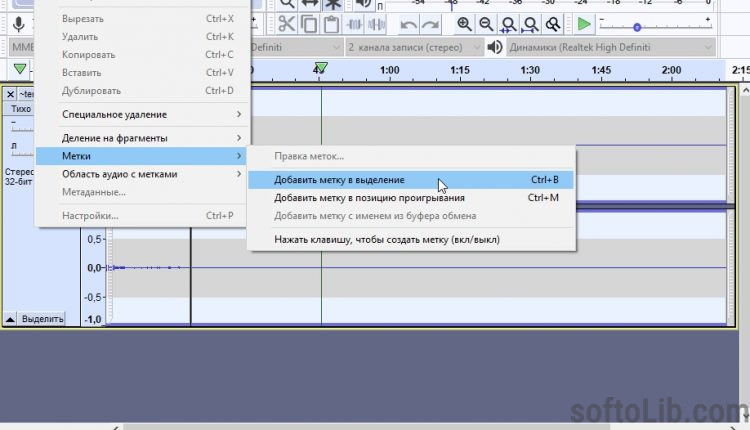Open 'Динамики (Realtek High Definiti' dropdown
The width and height of the screenshot is (750, 430).
click(x=611, y=47)
